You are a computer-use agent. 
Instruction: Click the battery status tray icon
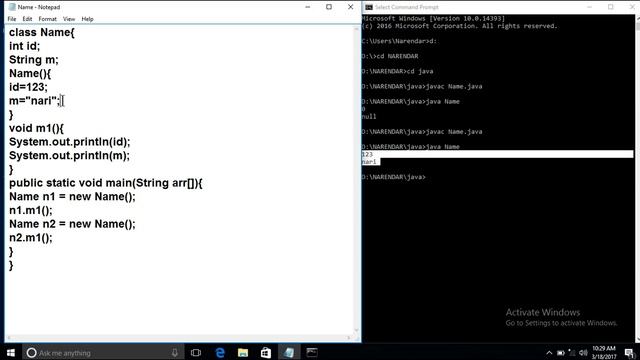[x=561, y=353]
